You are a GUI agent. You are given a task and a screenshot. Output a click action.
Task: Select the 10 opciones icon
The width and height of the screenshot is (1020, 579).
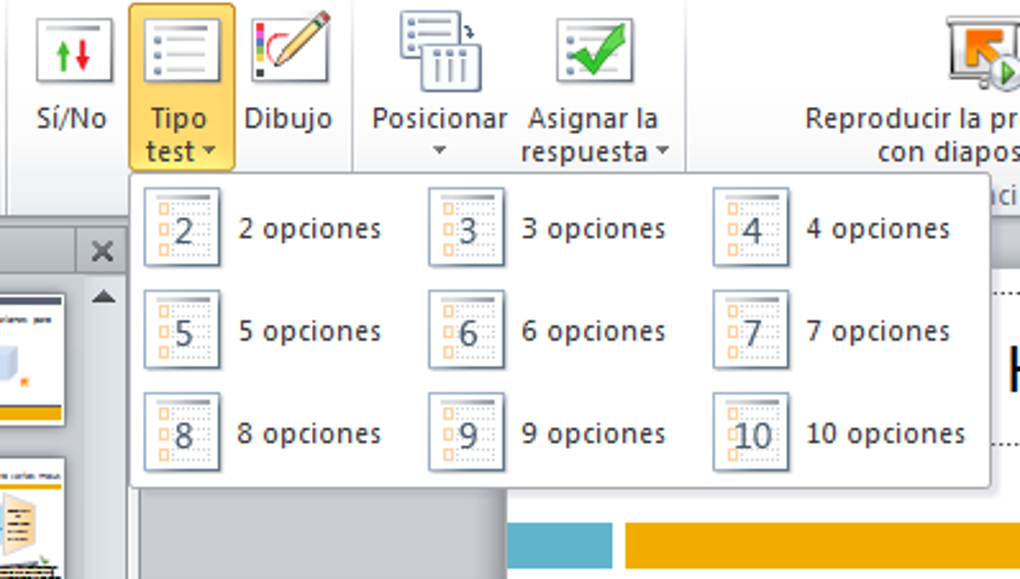751,432
